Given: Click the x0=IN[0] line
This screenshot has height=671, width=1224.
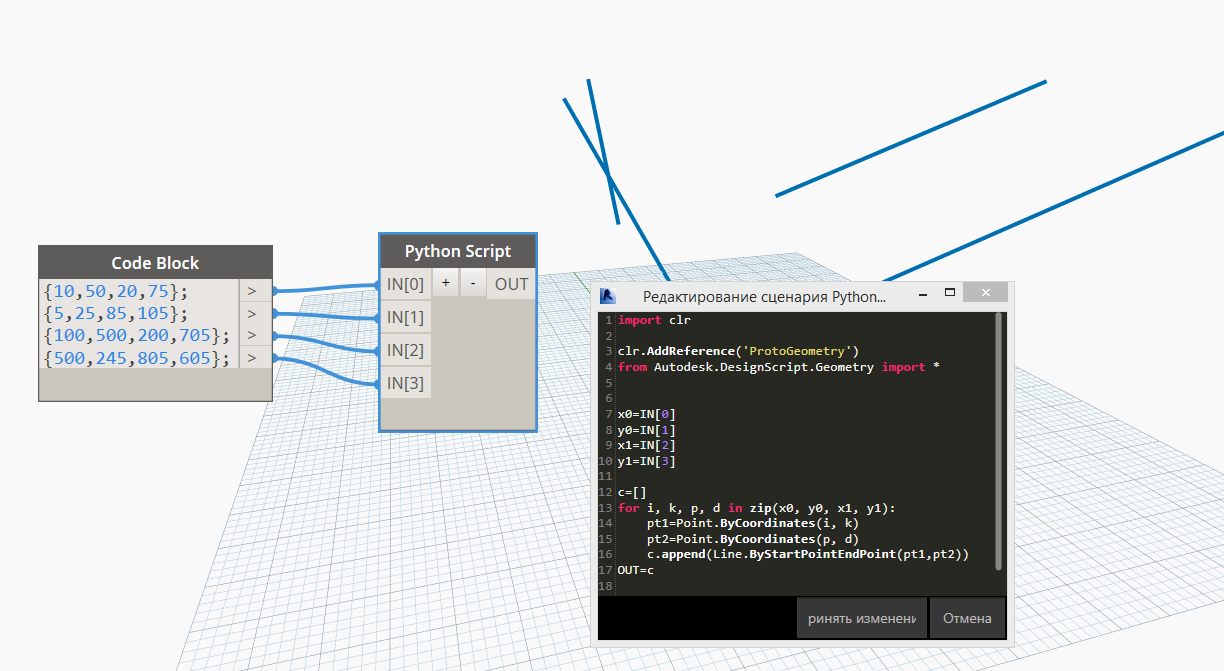Looking at the screenshot, I should click(647, 414).
